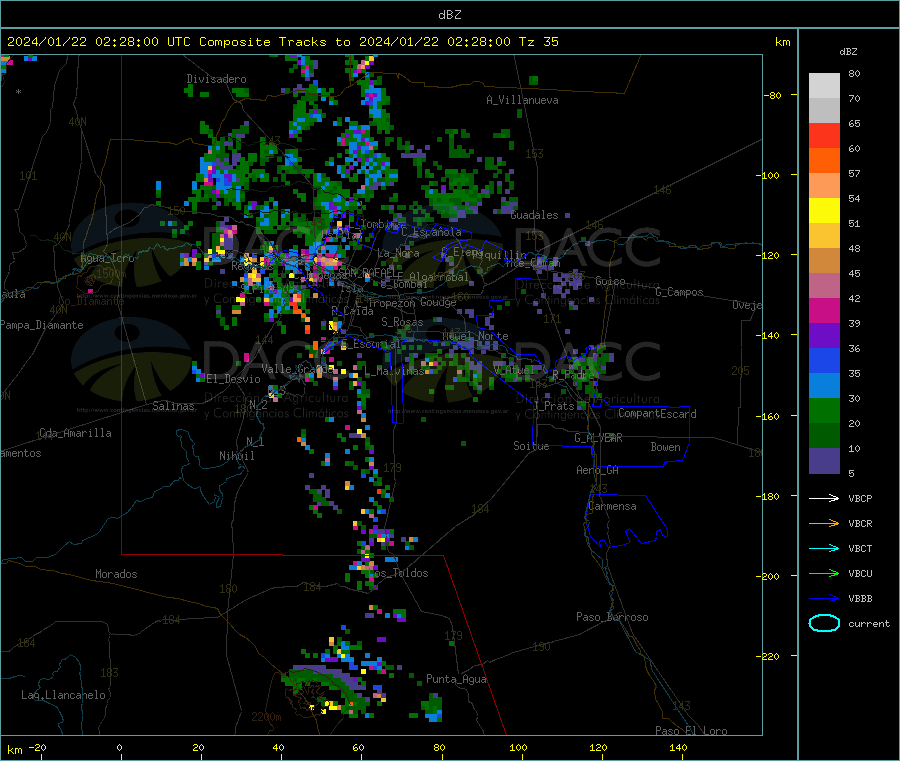Select the red swatch between 65 and 60
This screenshot has height=761, width=900.
click(824, 135)
